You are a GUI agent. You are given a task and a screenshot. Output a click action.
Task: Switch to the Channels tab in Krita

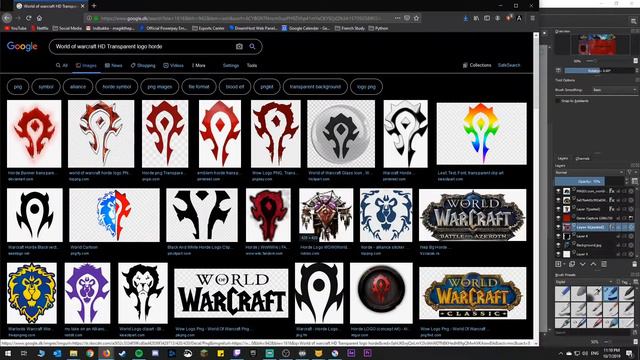582,158
